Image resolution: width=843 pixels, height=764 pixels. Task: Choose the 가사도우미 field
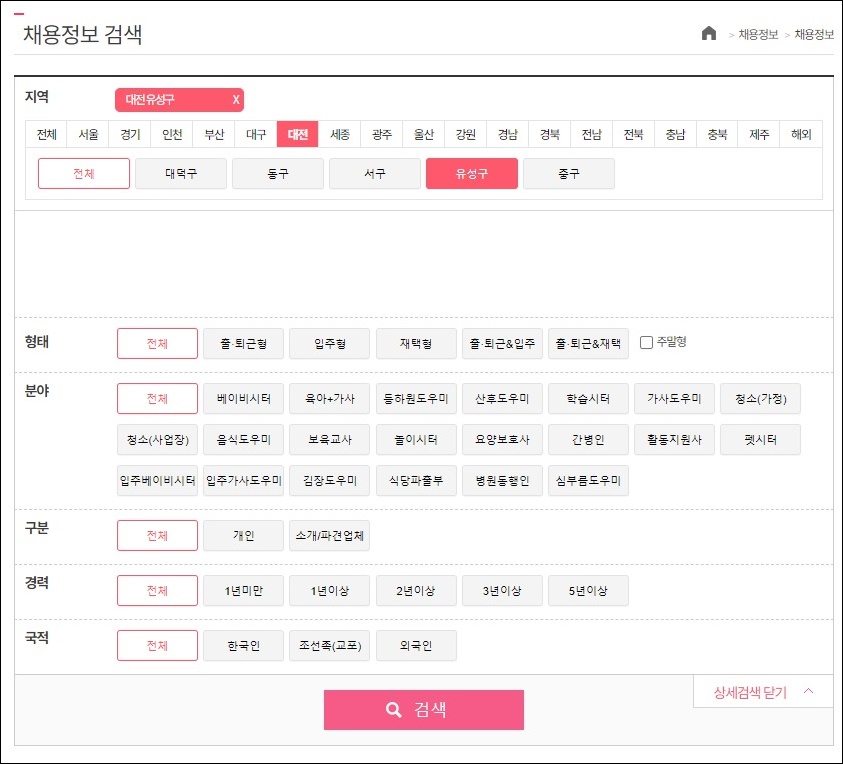674,398
